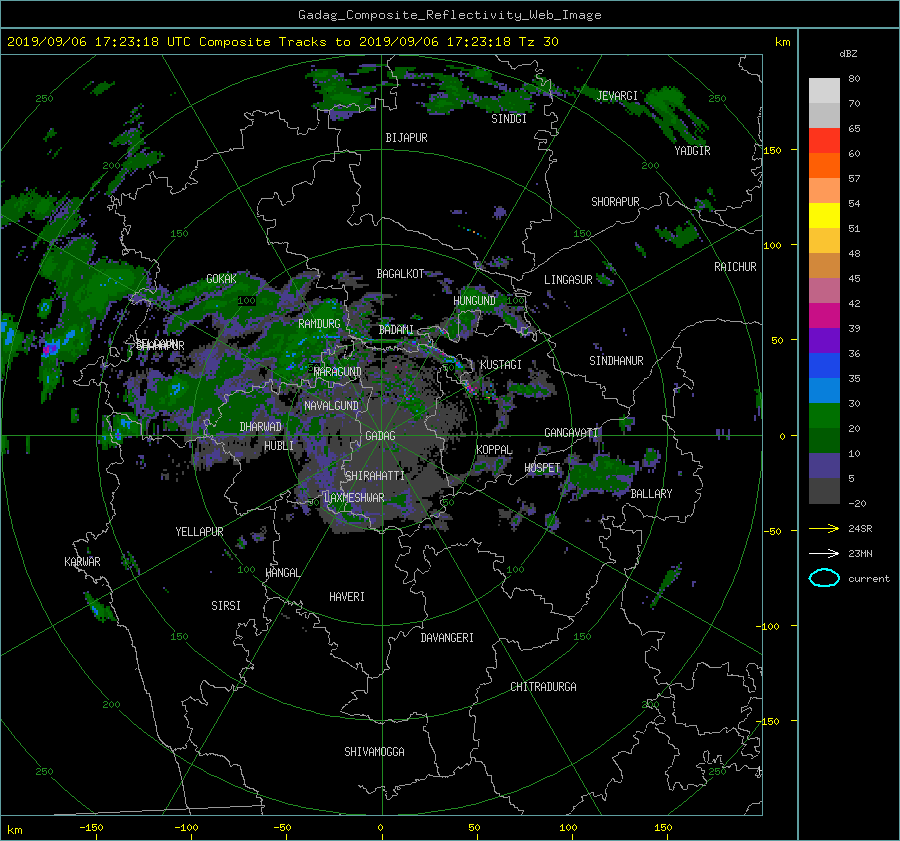The height and width of the screenshot is (841, 900).
Task: Select the yellow 54 dBZ color swatch
Action: click(824, 215)
